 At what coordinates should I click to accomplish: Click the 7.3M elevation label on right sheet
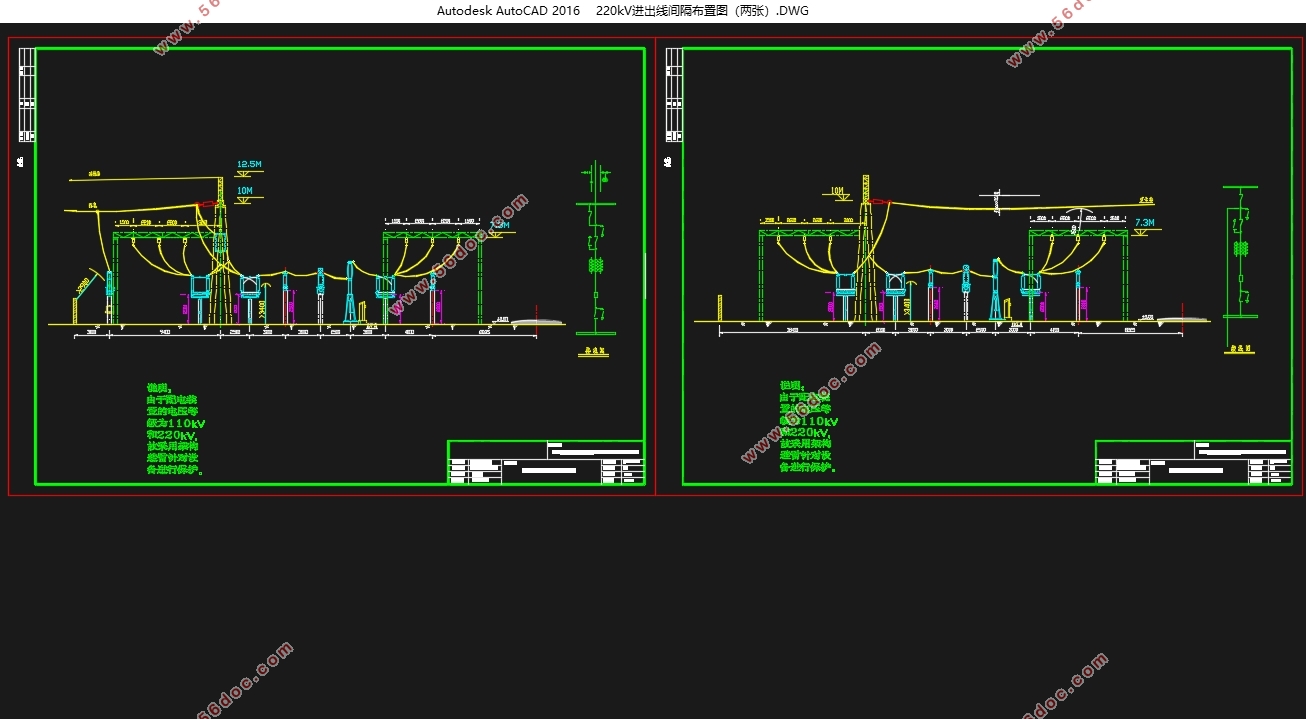pos(1145,222)
